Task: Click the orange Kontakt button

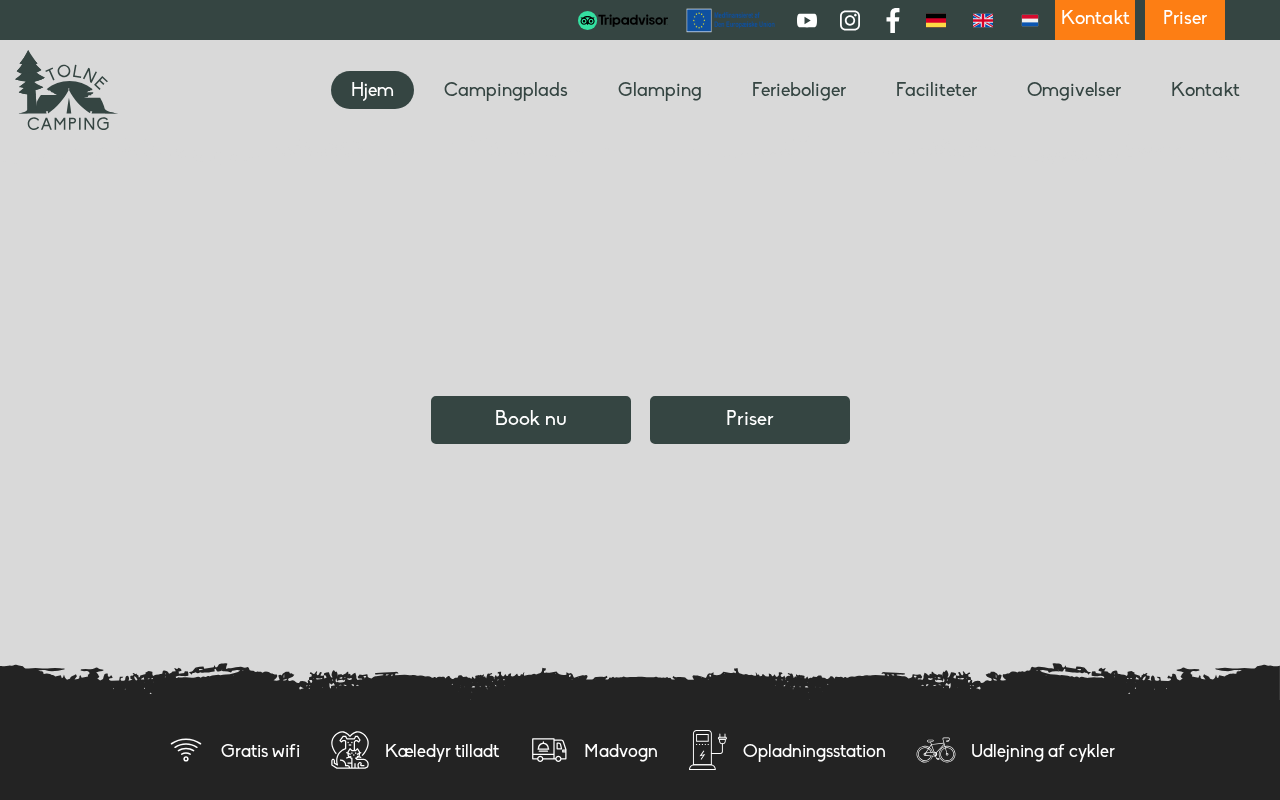Action: (1095, 20)
